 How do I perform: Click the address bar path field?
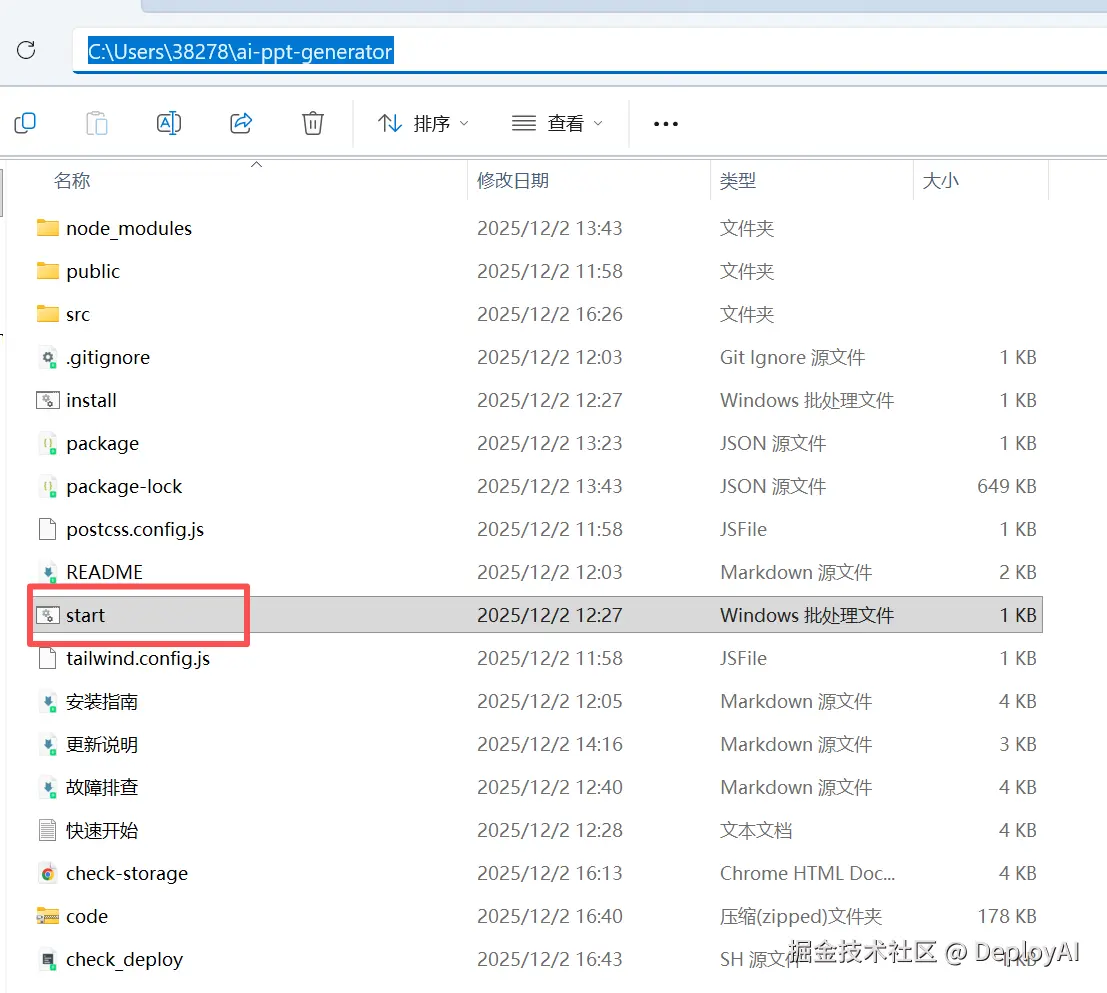tap(590, 52)
